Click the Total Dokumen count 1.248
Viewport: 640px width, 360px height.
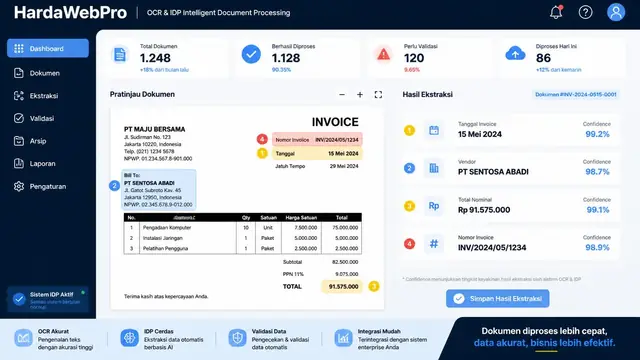pos(155,58)
